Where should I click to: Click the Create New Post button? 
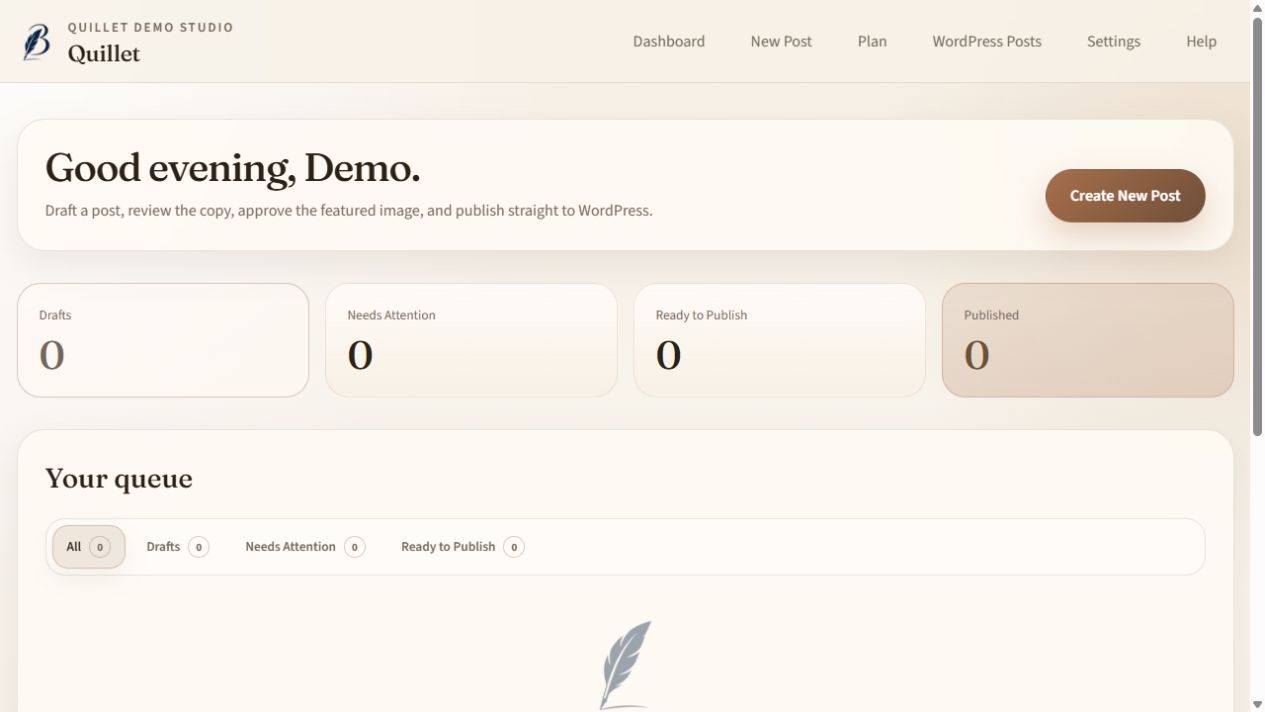pyautogui.click(x=1125, y=195)
